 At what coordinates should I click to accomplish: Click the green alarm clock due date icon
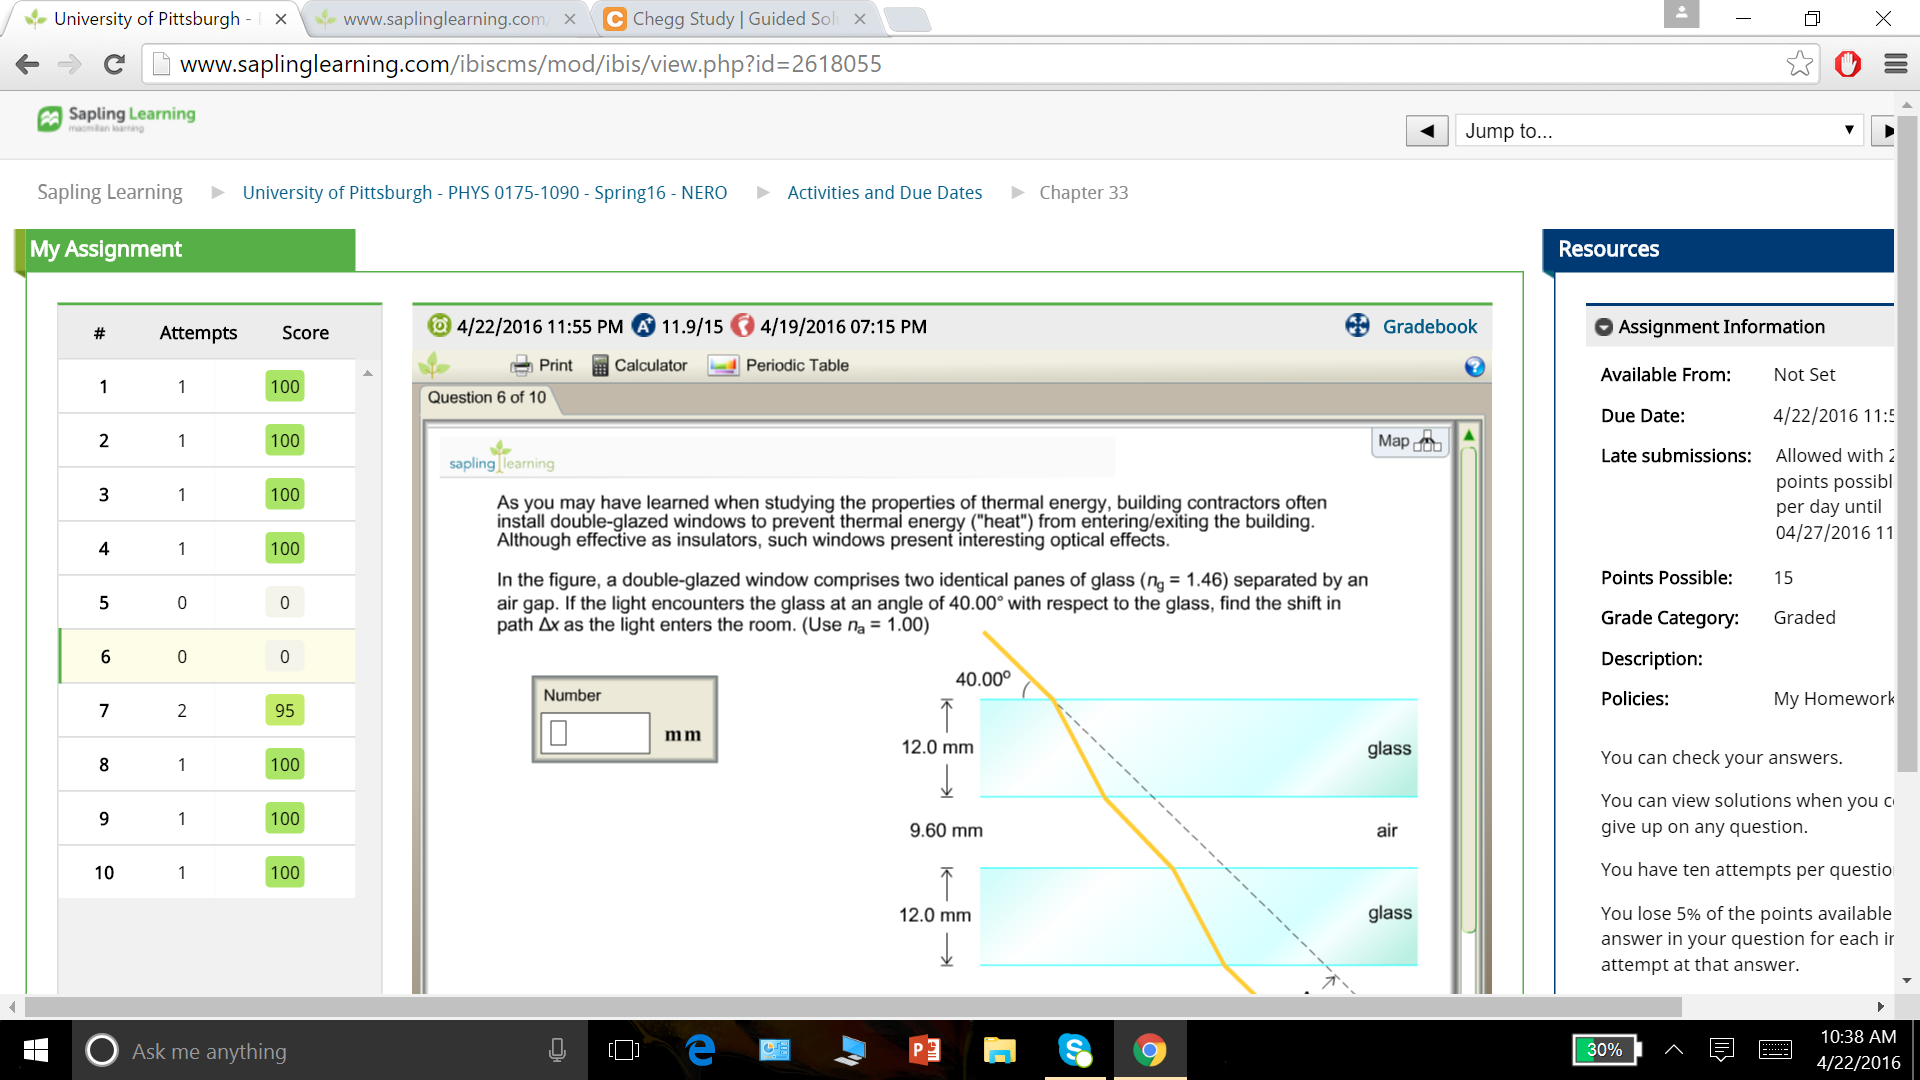tap(438, 326)
